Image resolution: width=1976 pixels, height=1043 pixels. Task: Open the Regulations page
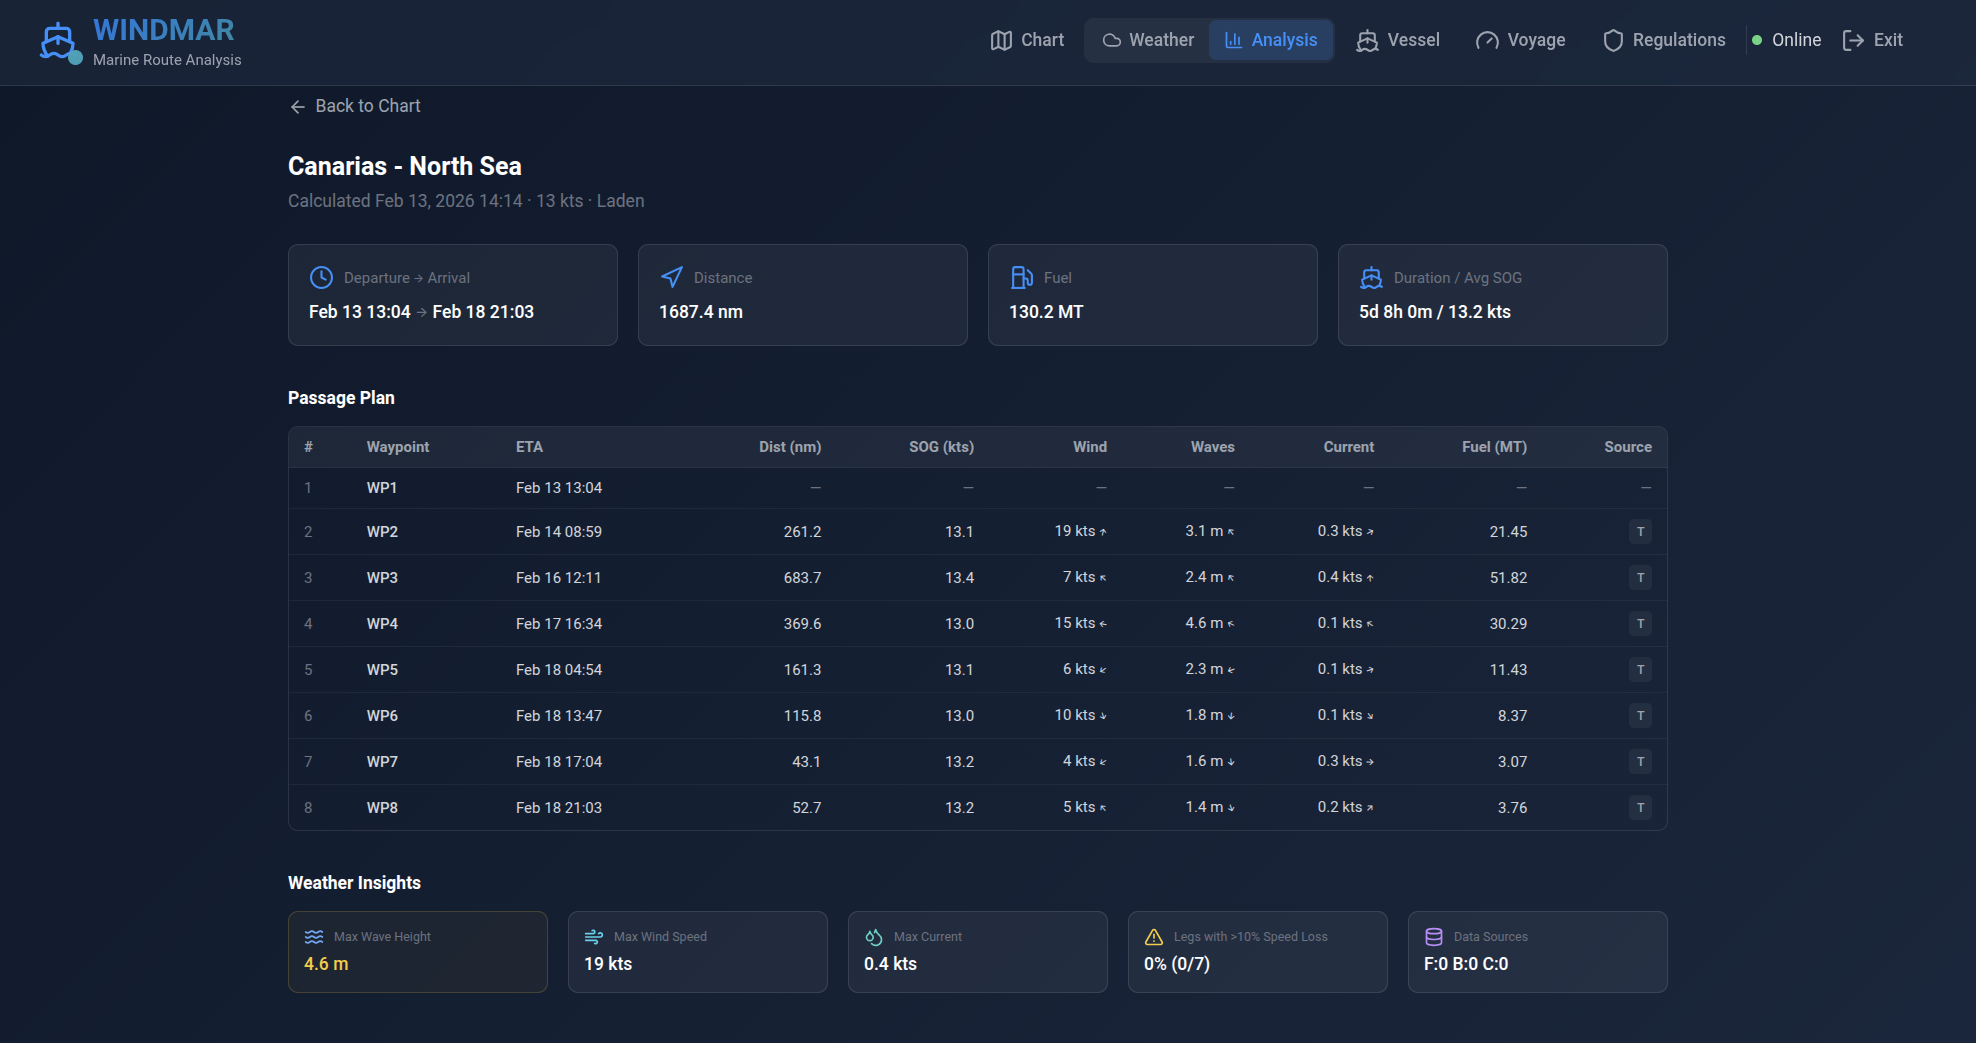coord(1664,40)
